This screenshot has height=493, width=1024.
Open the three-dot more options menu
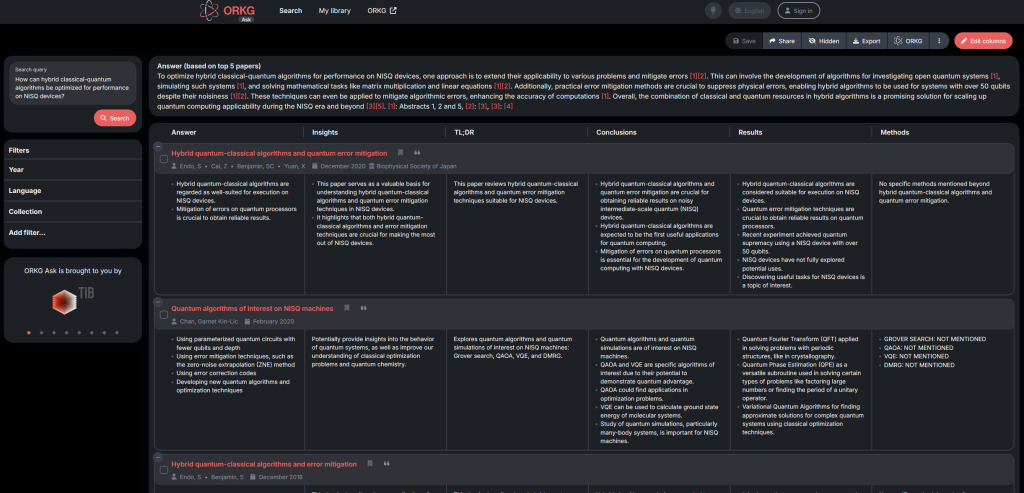tap(938, 40)
